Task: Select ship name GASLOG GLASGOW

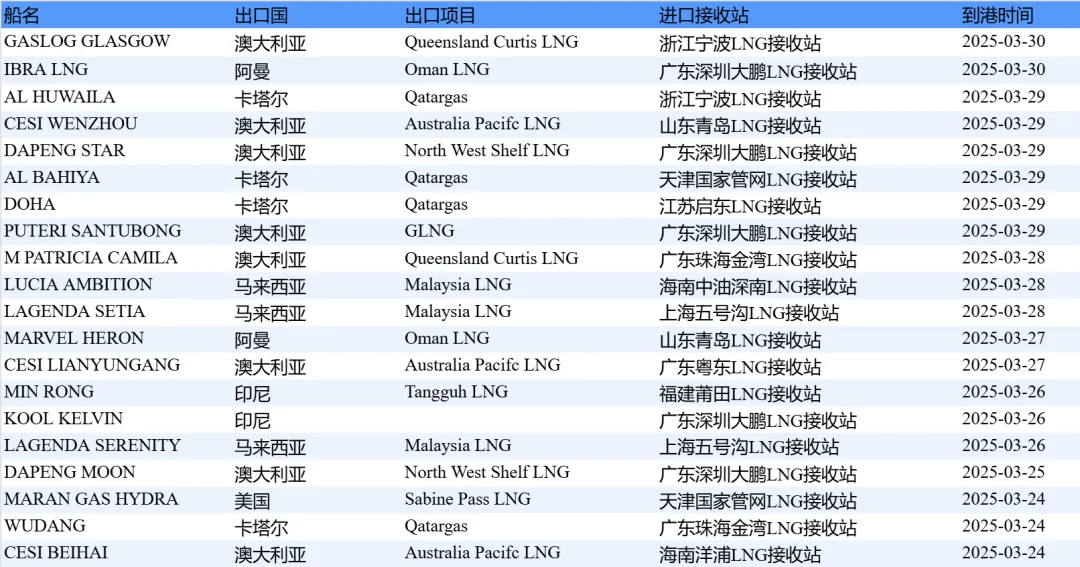Action: coord(87,41)
